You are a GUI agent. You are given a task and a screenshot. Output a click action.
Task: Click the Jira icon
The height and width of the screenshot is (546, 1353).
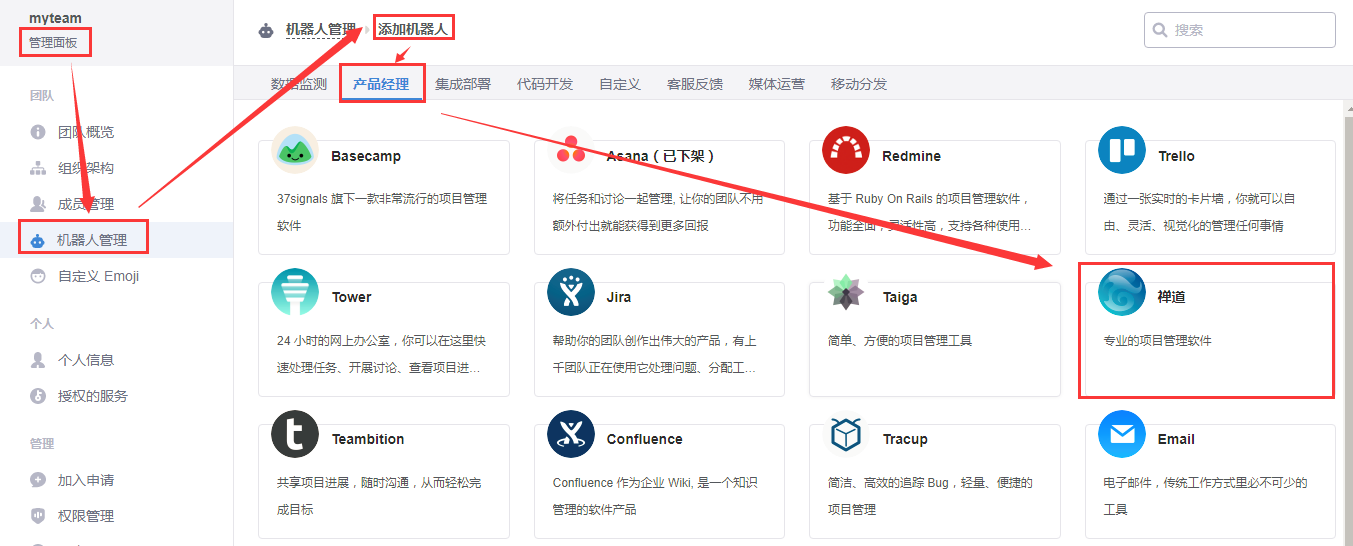[571, 292]
